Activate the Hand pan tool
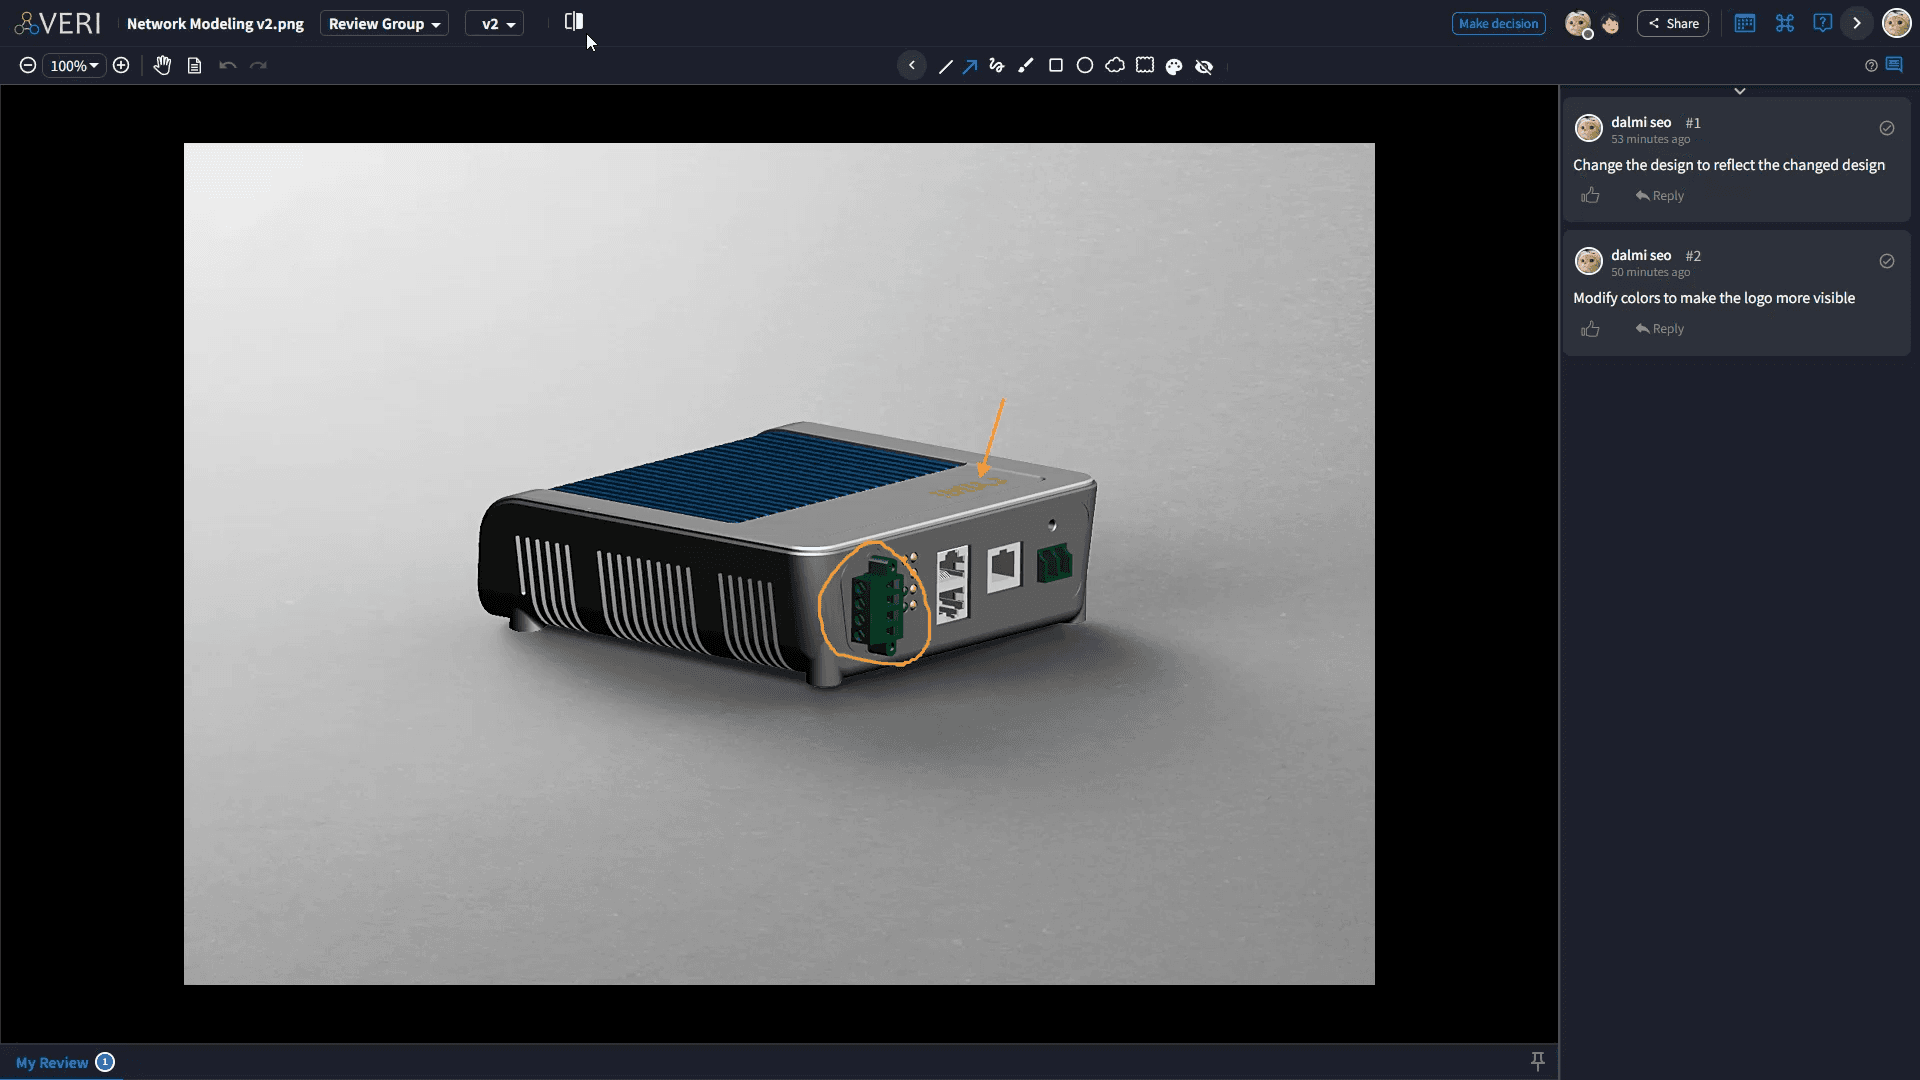Image resolution: width=1920 pixels, height=1080 pixels. [x=162, y=65]
